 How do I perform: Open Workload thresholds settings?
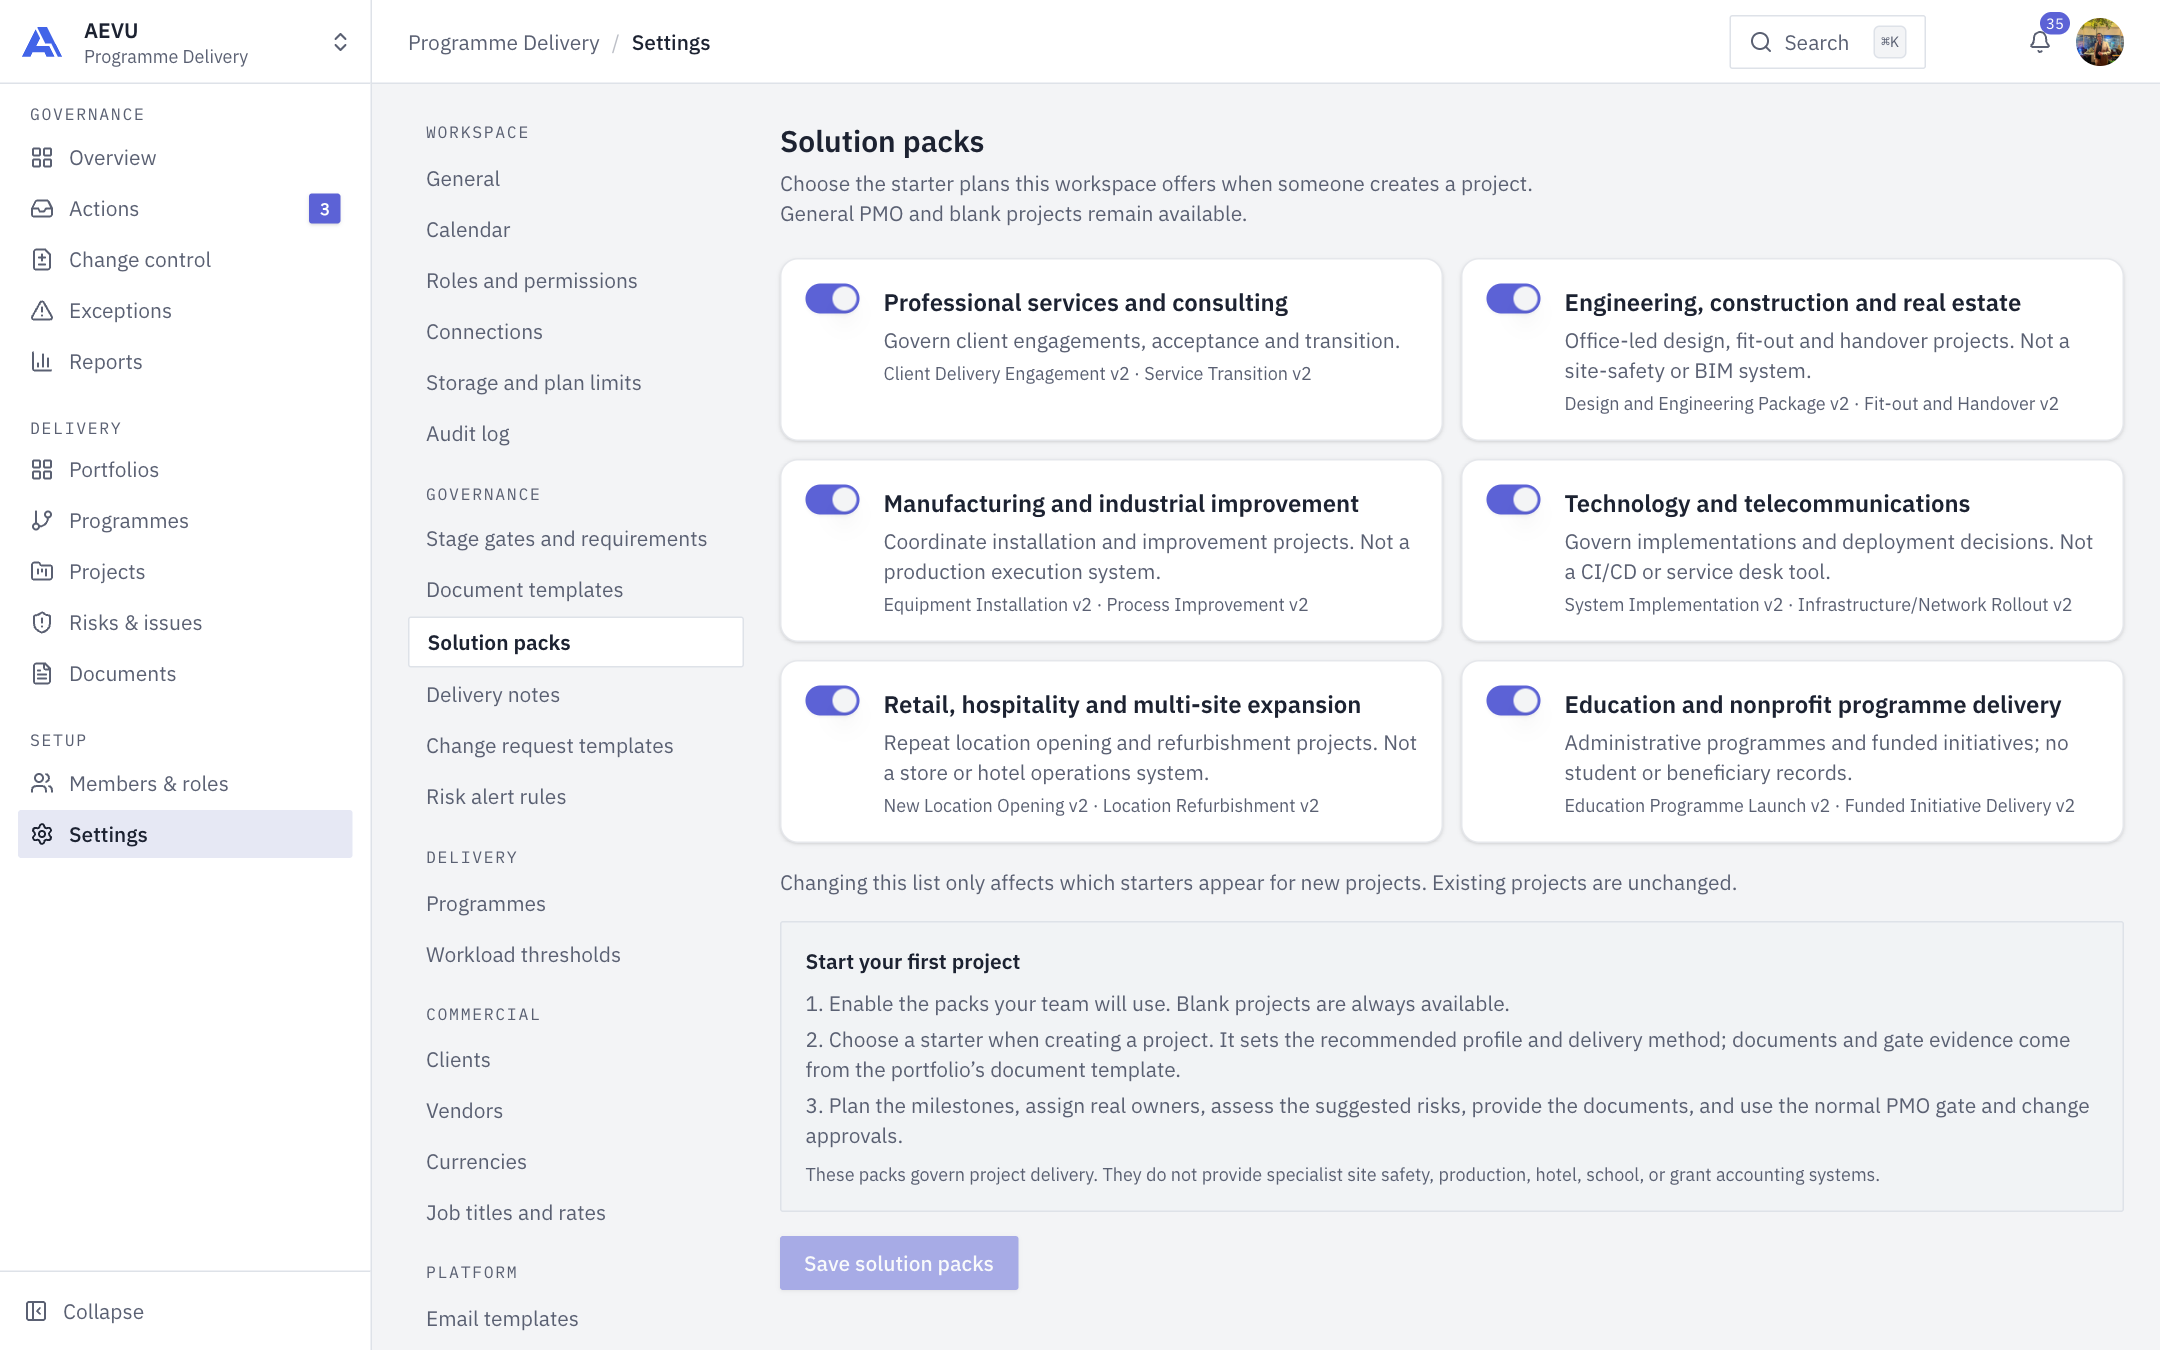coord(523,955)
